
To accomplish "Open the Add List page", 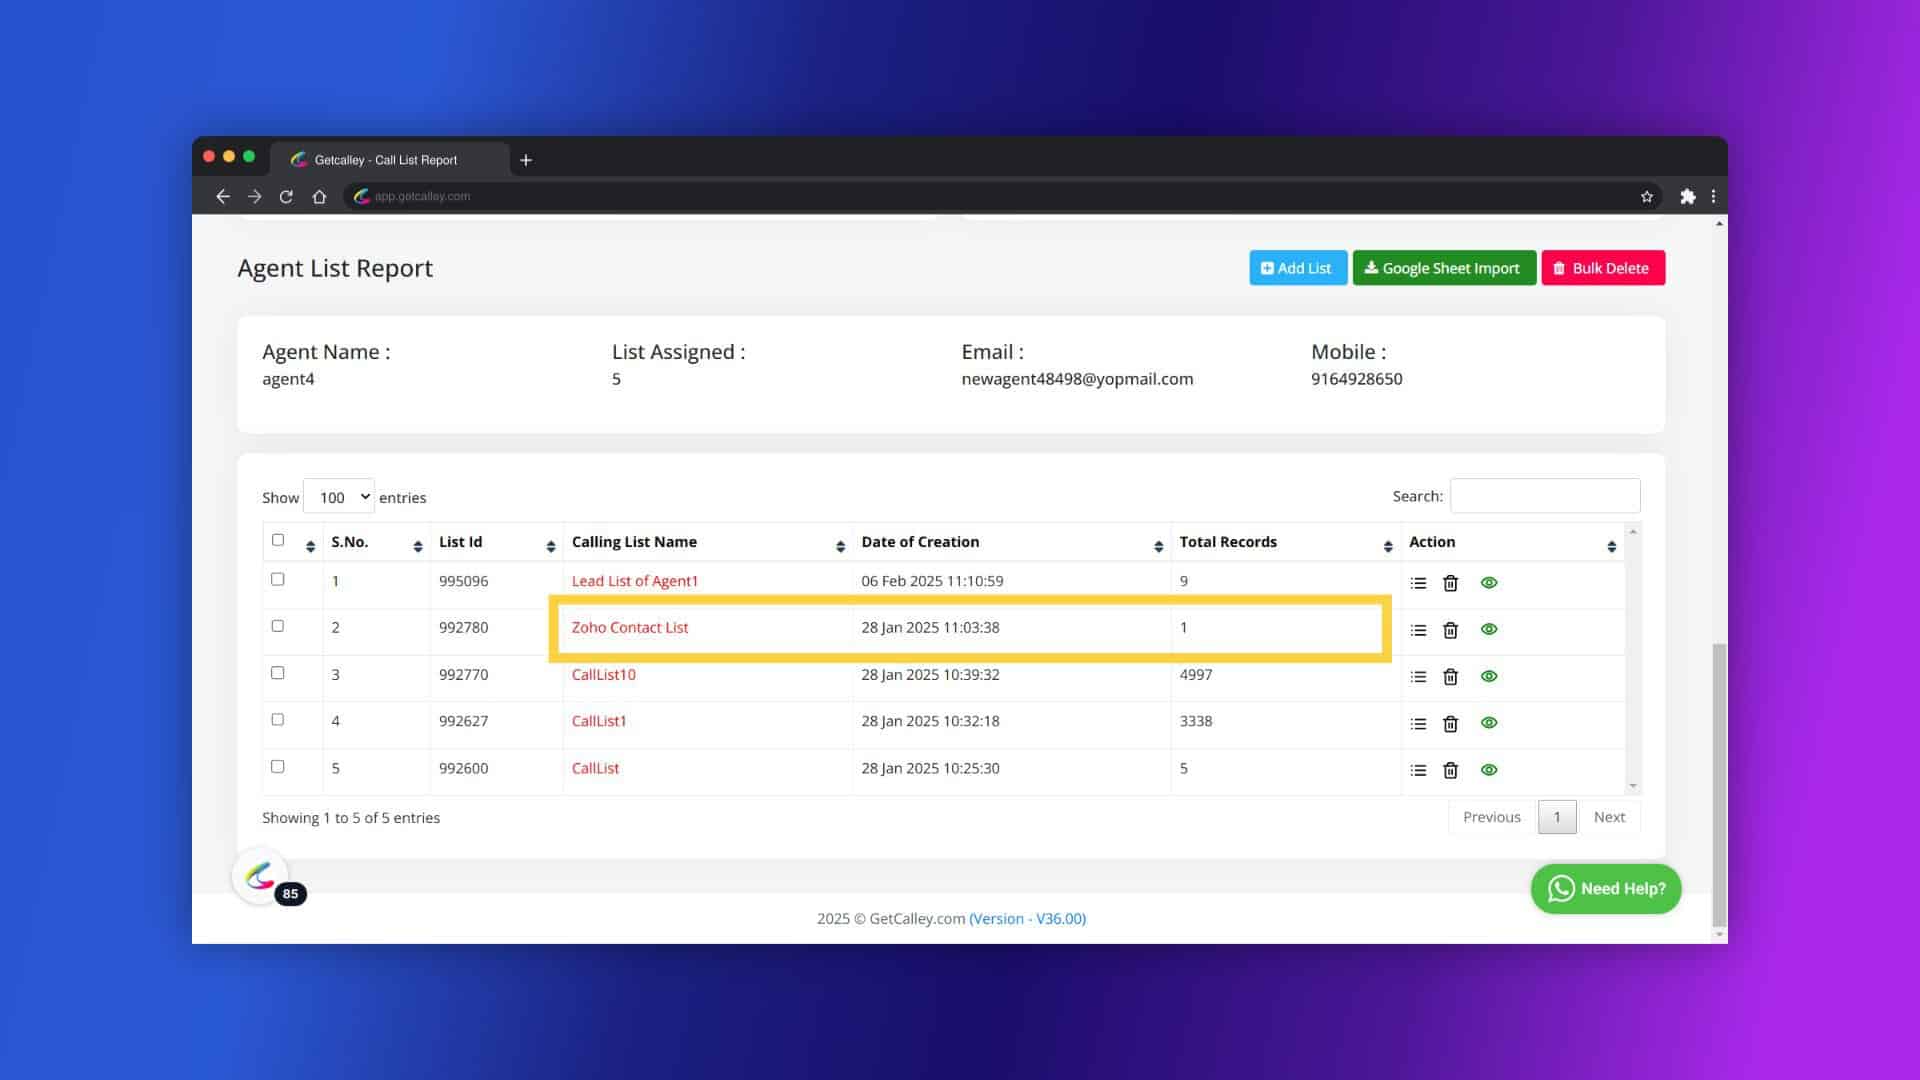I will point(1298,268).
